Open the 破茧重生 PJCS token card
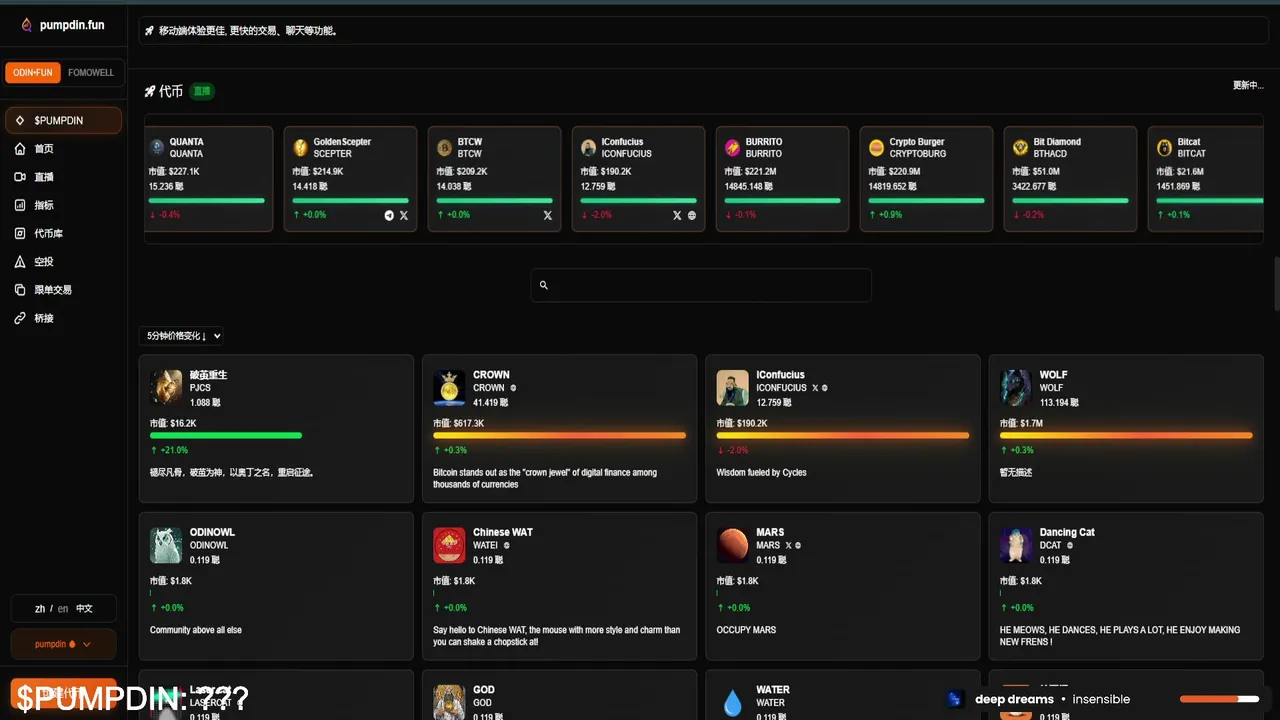The width and height of the screenshot is (1280, 720). (276, 428)
